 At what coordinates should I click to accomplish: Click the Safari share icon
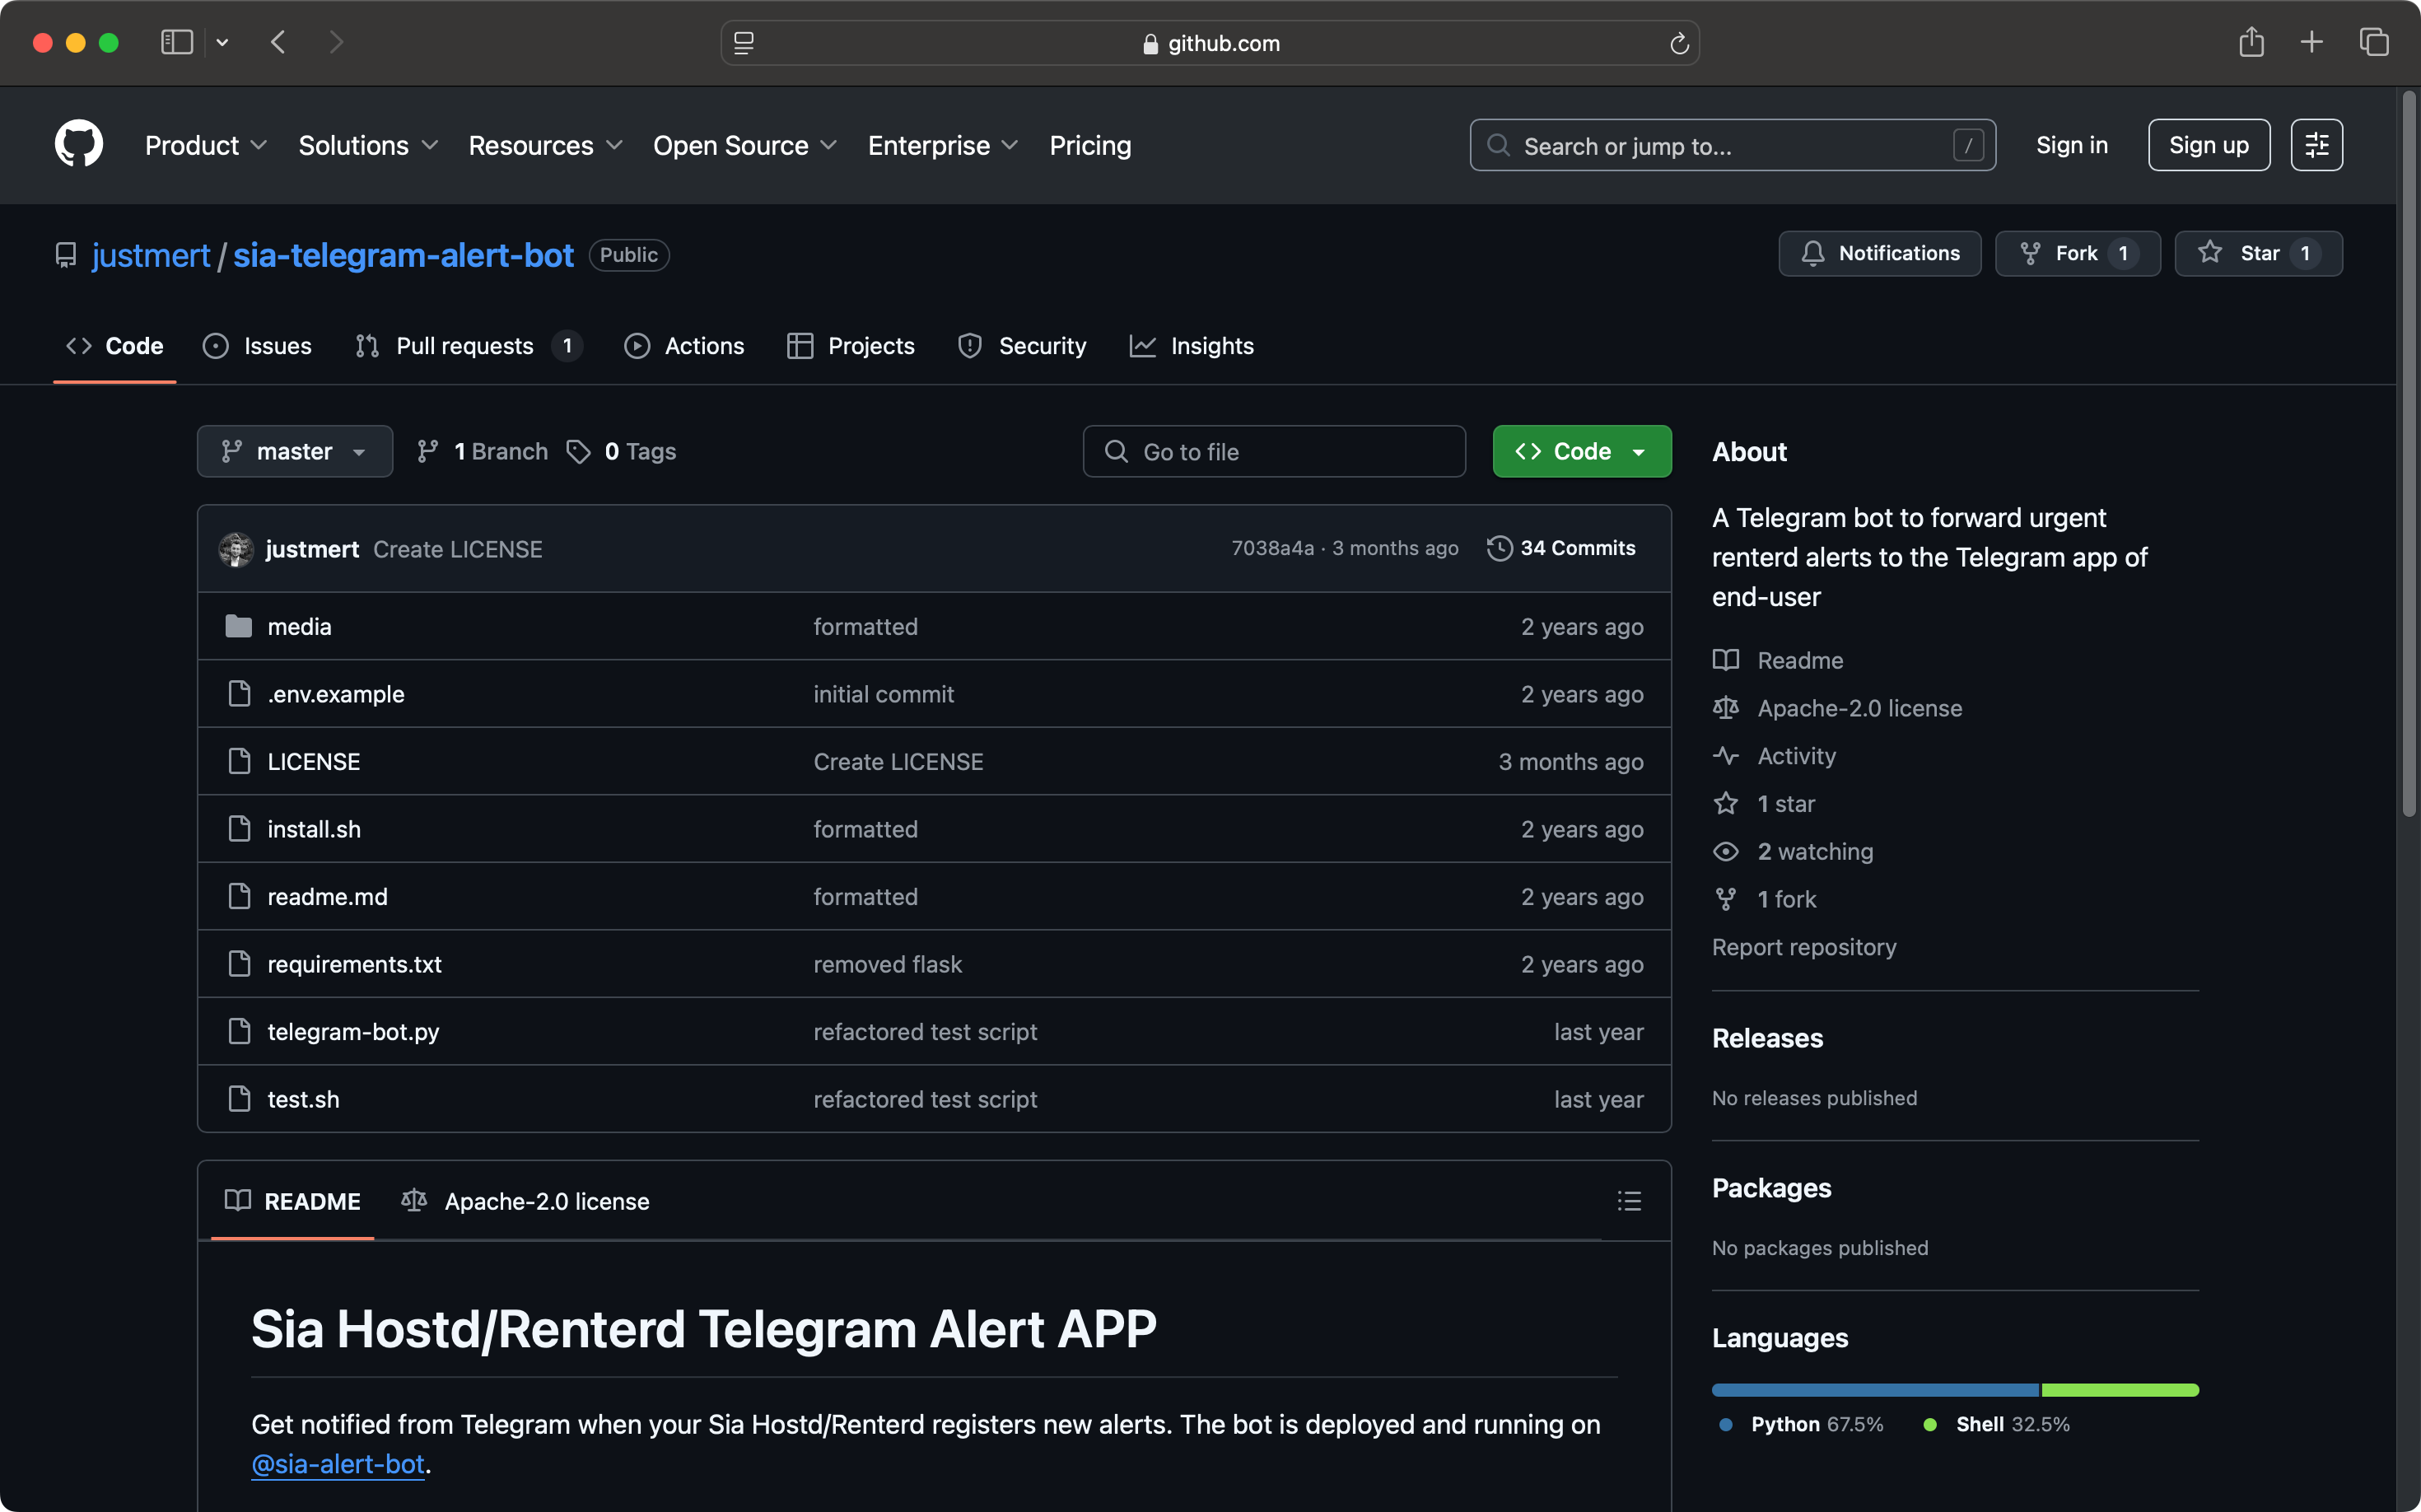[2251, 42]
